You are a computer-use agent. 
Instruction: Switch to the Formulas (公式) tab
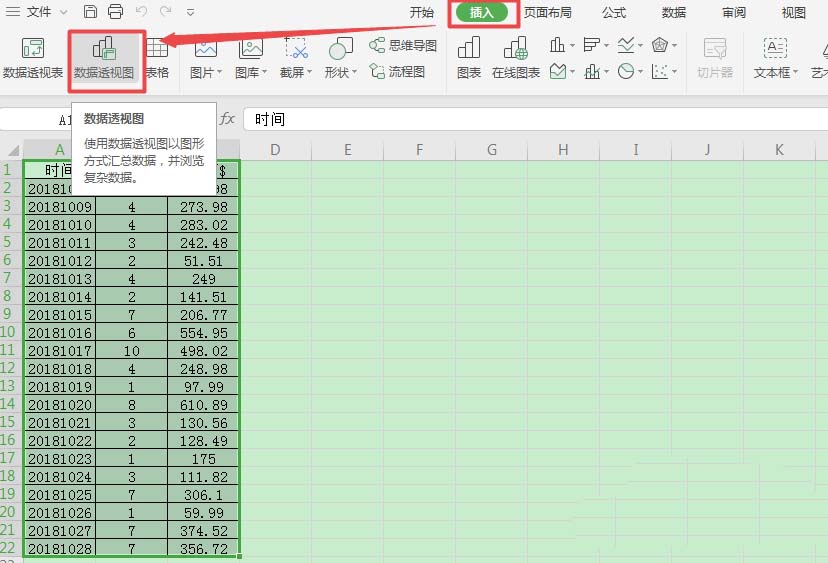(614, 13)
